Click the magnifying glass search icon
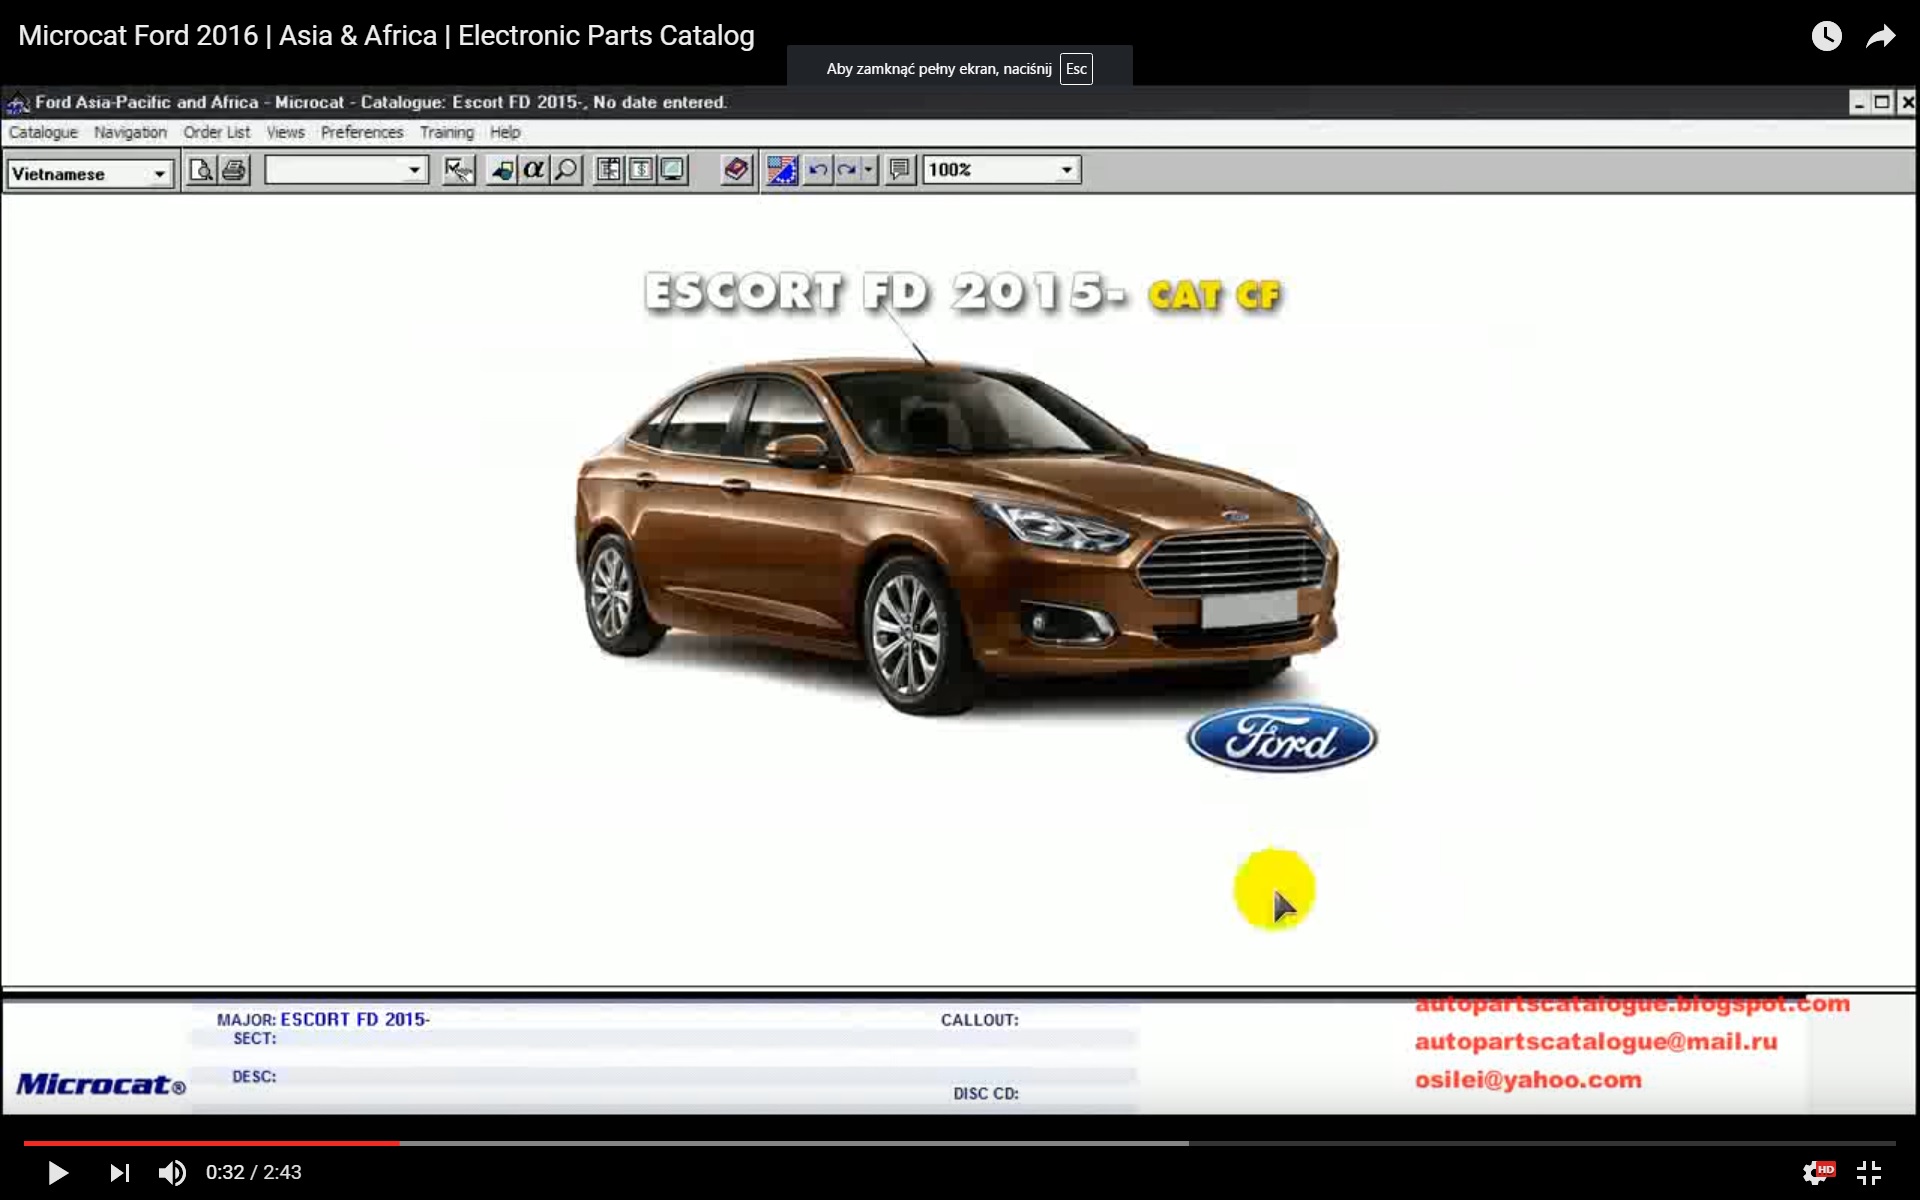The image size is (1920, 1200). coord(566,170)
